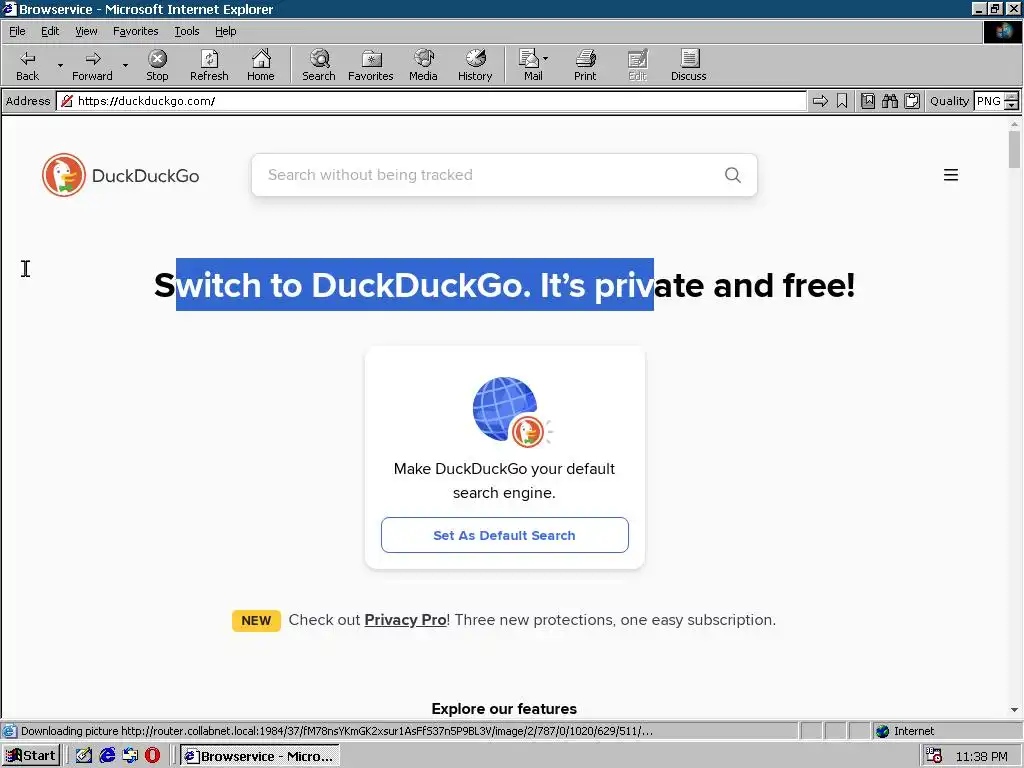Click the bookmark ribbon icon by address bar
This screenshot has width=1024, height=768.
pos(842,101)
